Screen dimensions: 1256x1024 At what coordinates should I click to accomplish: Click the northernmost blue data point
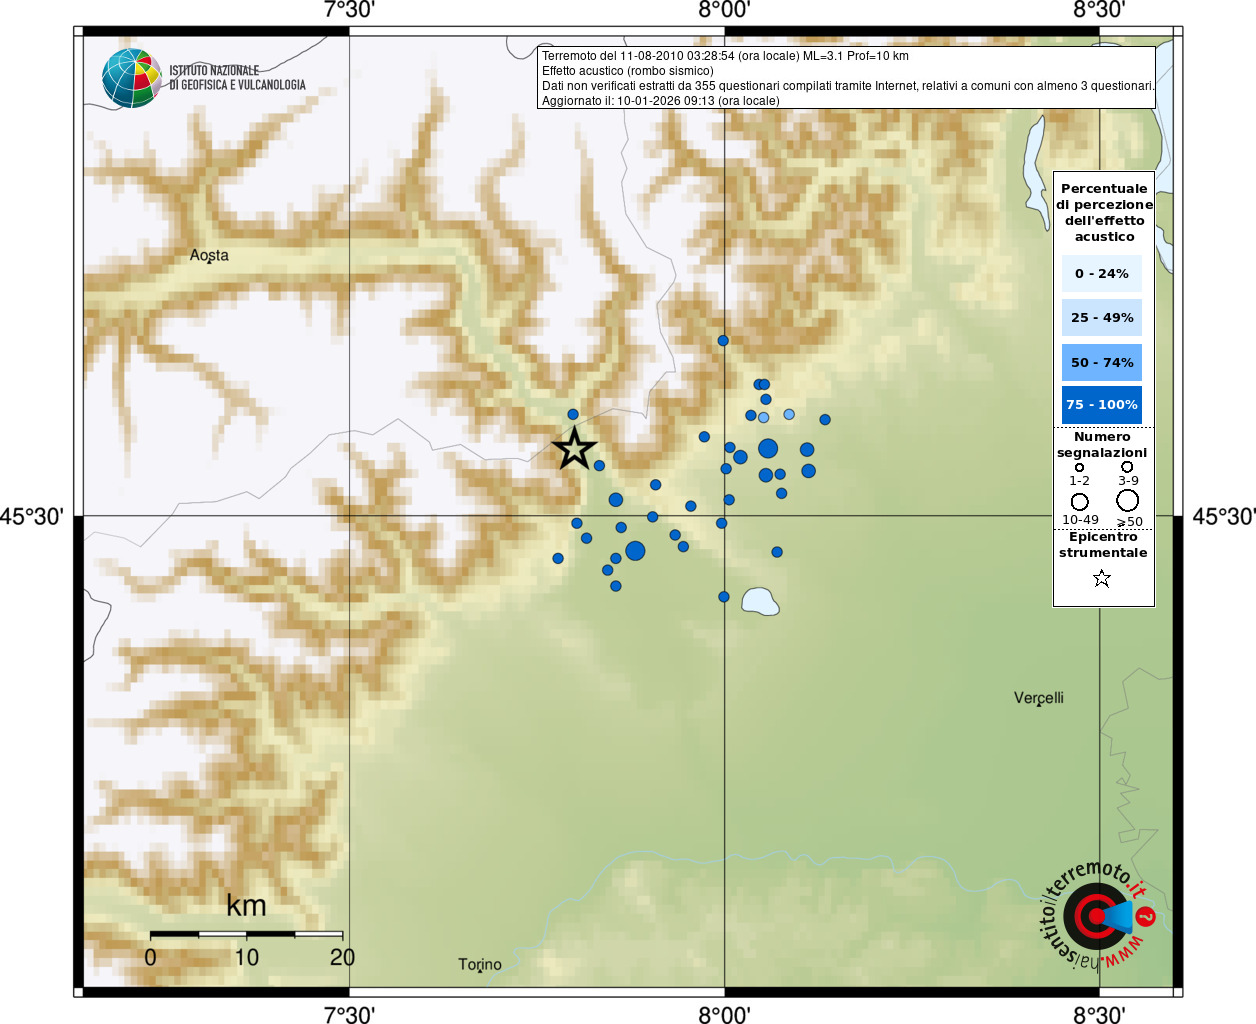[723, 341]
